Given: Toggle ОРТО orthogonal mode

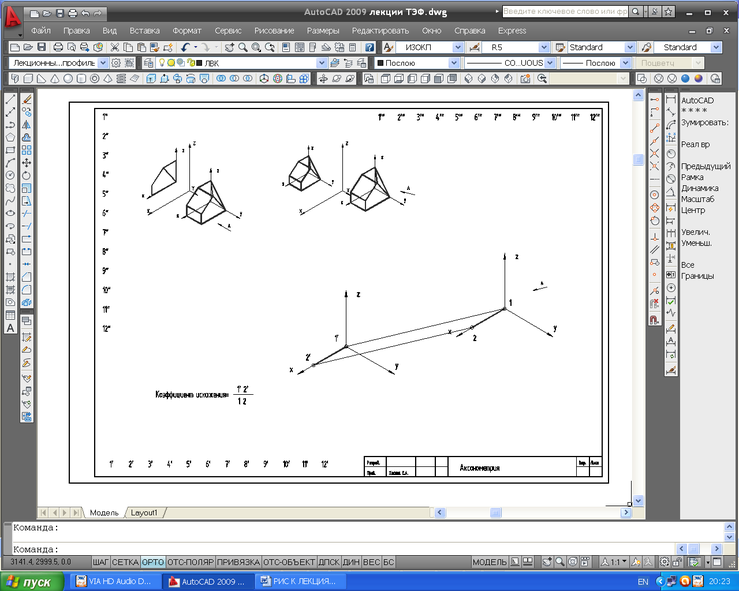Looking at the screenshot, I should click(153, 562).
